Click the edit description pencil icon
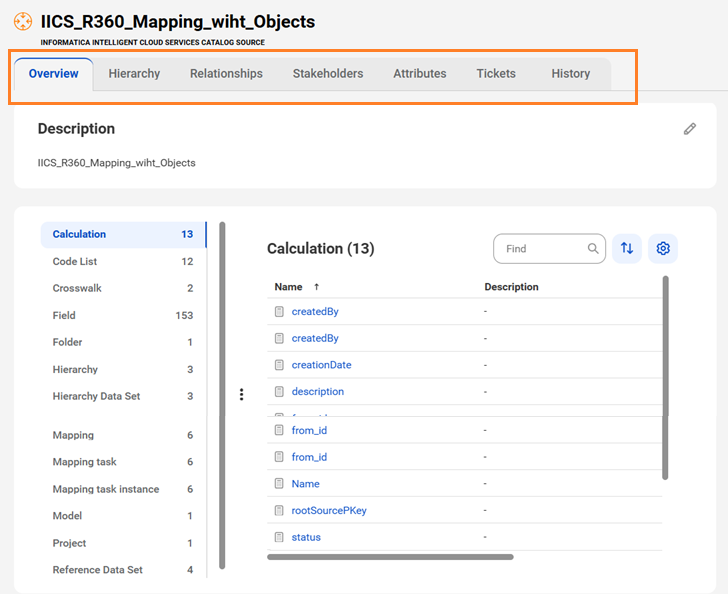 coord(689,129)
